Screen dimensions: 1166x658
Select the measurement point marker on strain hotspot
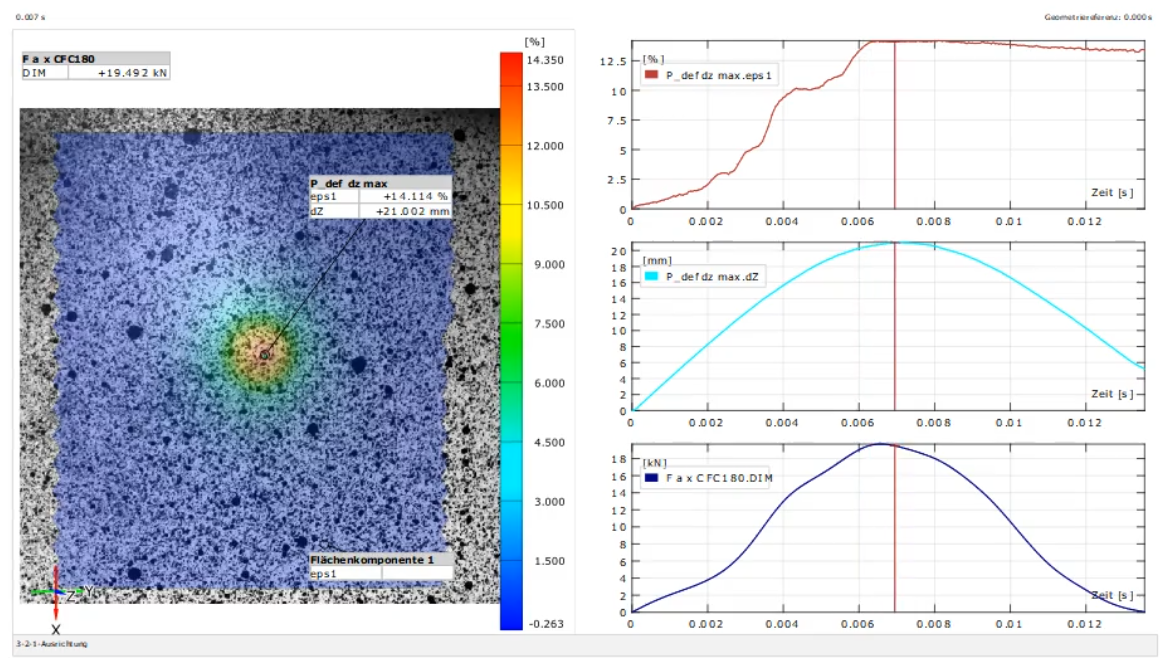tap(265, 354)
